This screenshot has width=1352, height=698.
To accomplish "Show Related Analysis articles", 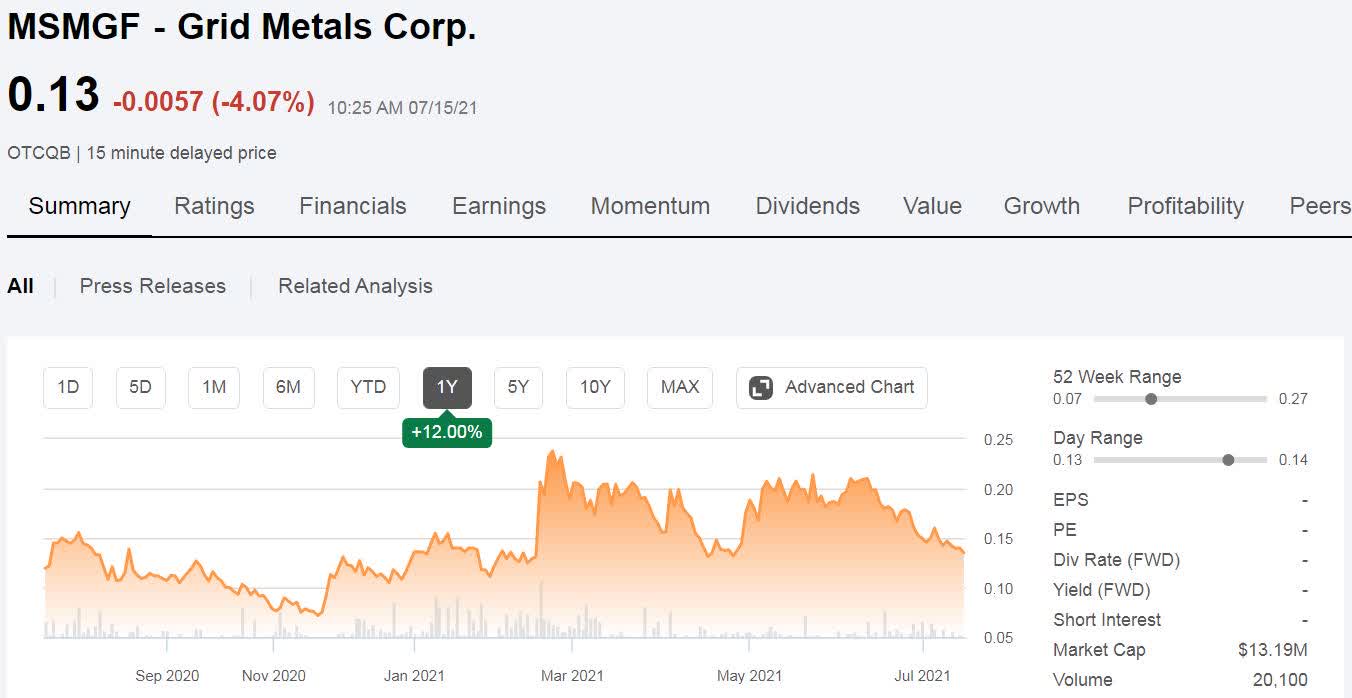I will (x=355, y=286).
